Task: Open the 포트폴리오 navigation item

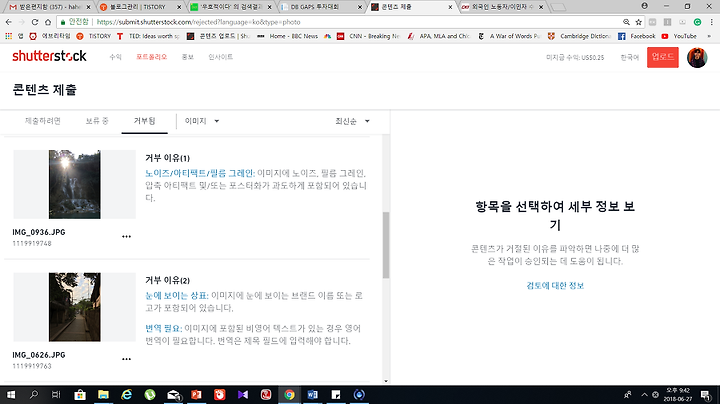Action: pos(152,57)
